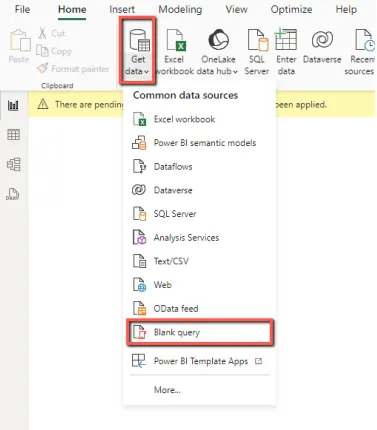The width and height of the screenshot is (377, 430).
Task: Open Power BI Template Apps
Action: (199, 361)
